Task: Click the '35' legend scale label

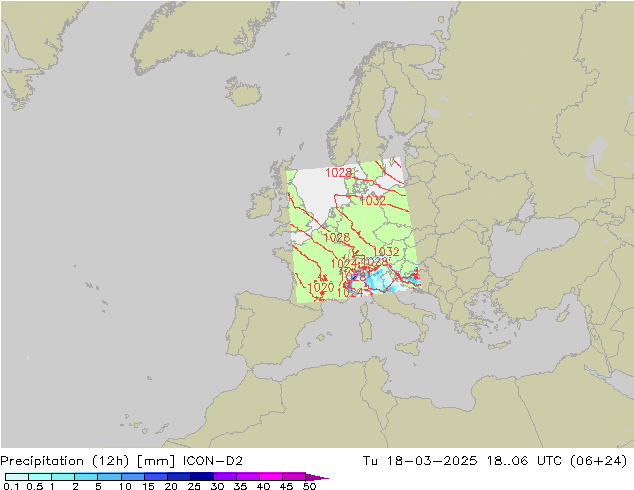Action: 240,486
